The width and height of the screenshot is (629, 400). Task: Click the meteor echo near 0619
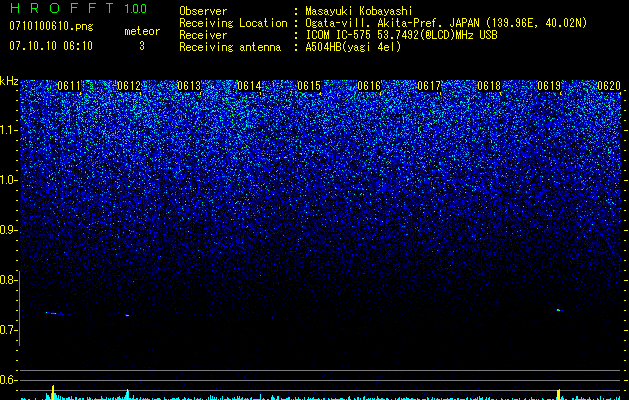pos(559,310)
